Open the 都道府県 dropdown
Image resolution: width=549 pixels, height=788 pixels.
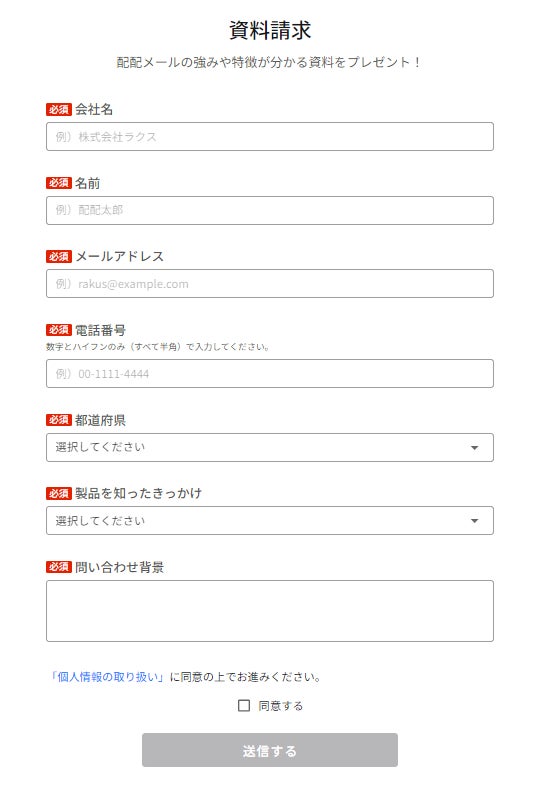point(269,447)
